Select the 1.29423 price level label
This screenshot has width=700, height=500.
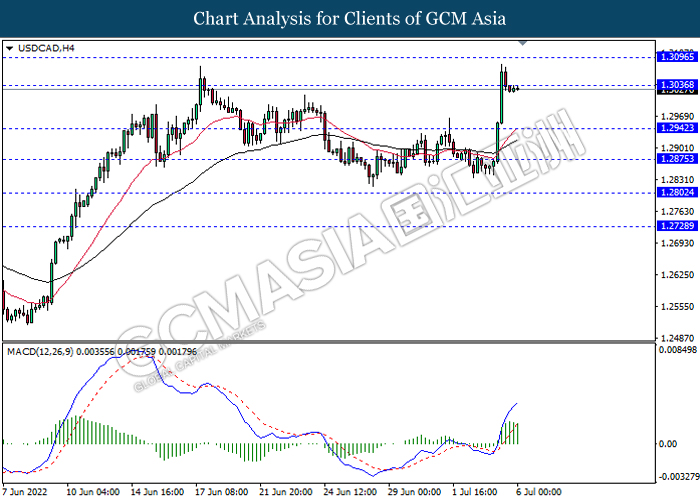(677, 128)
